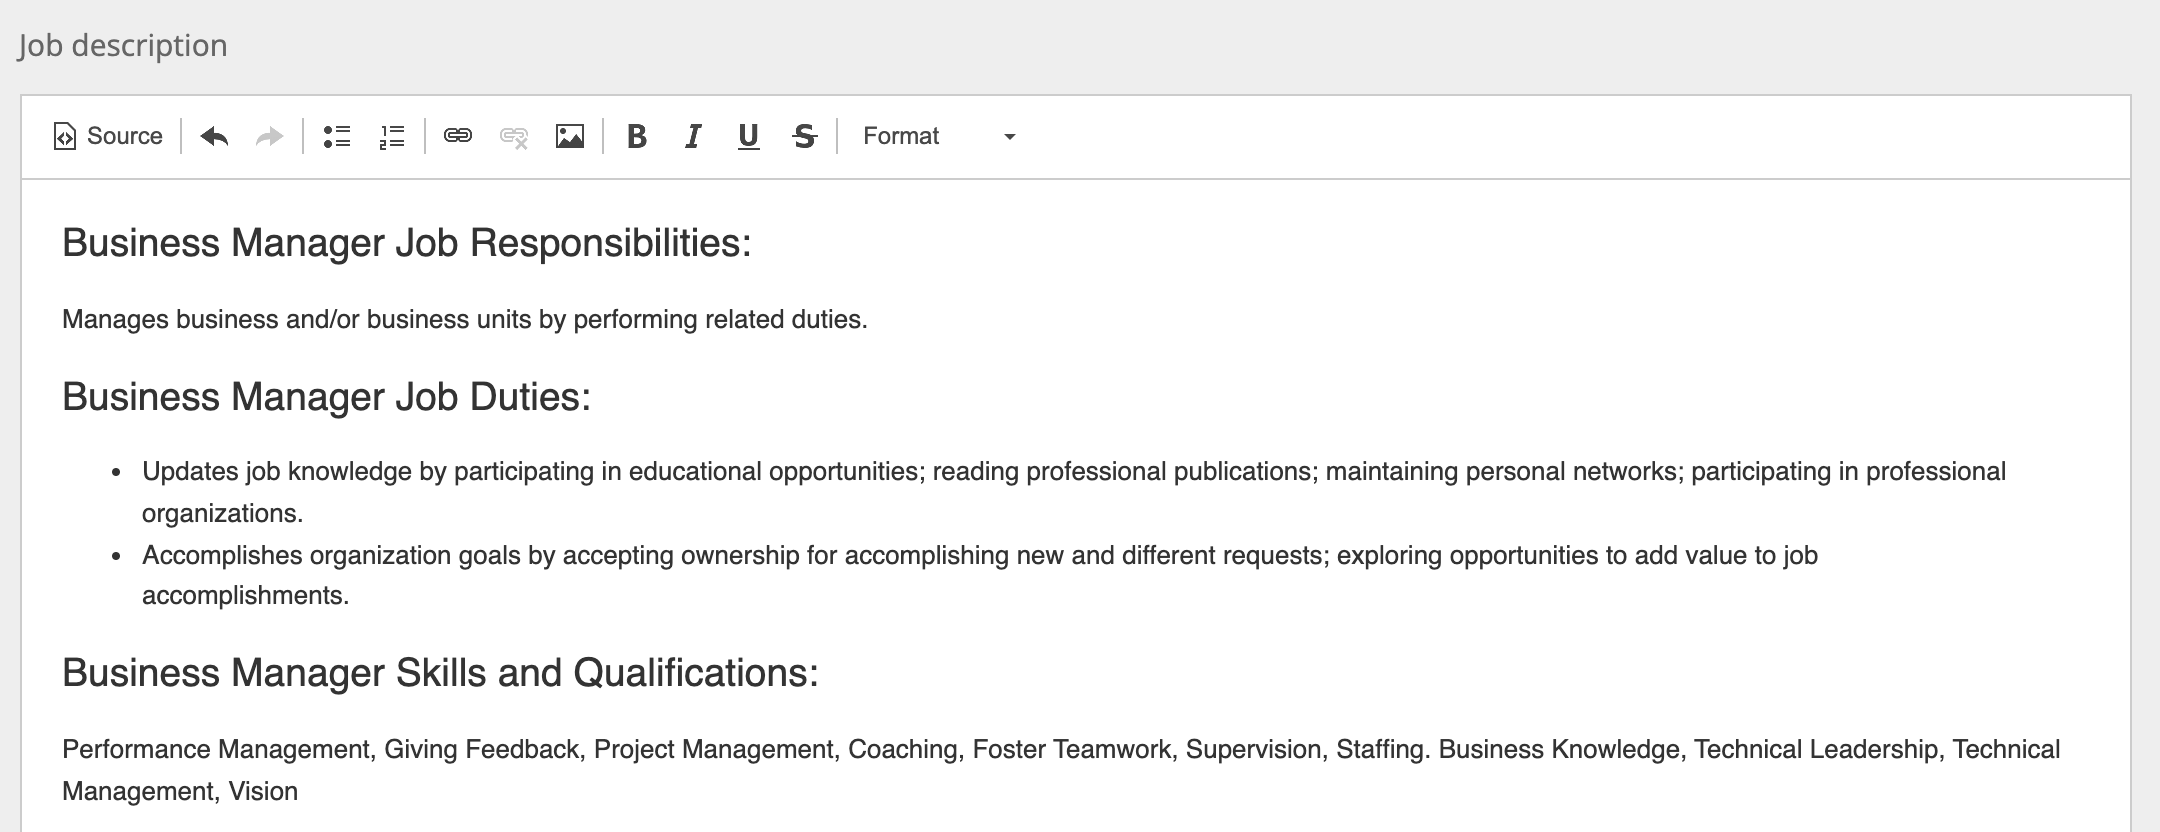
Task: Insert a numbered list
Action: tap(392, 136)
